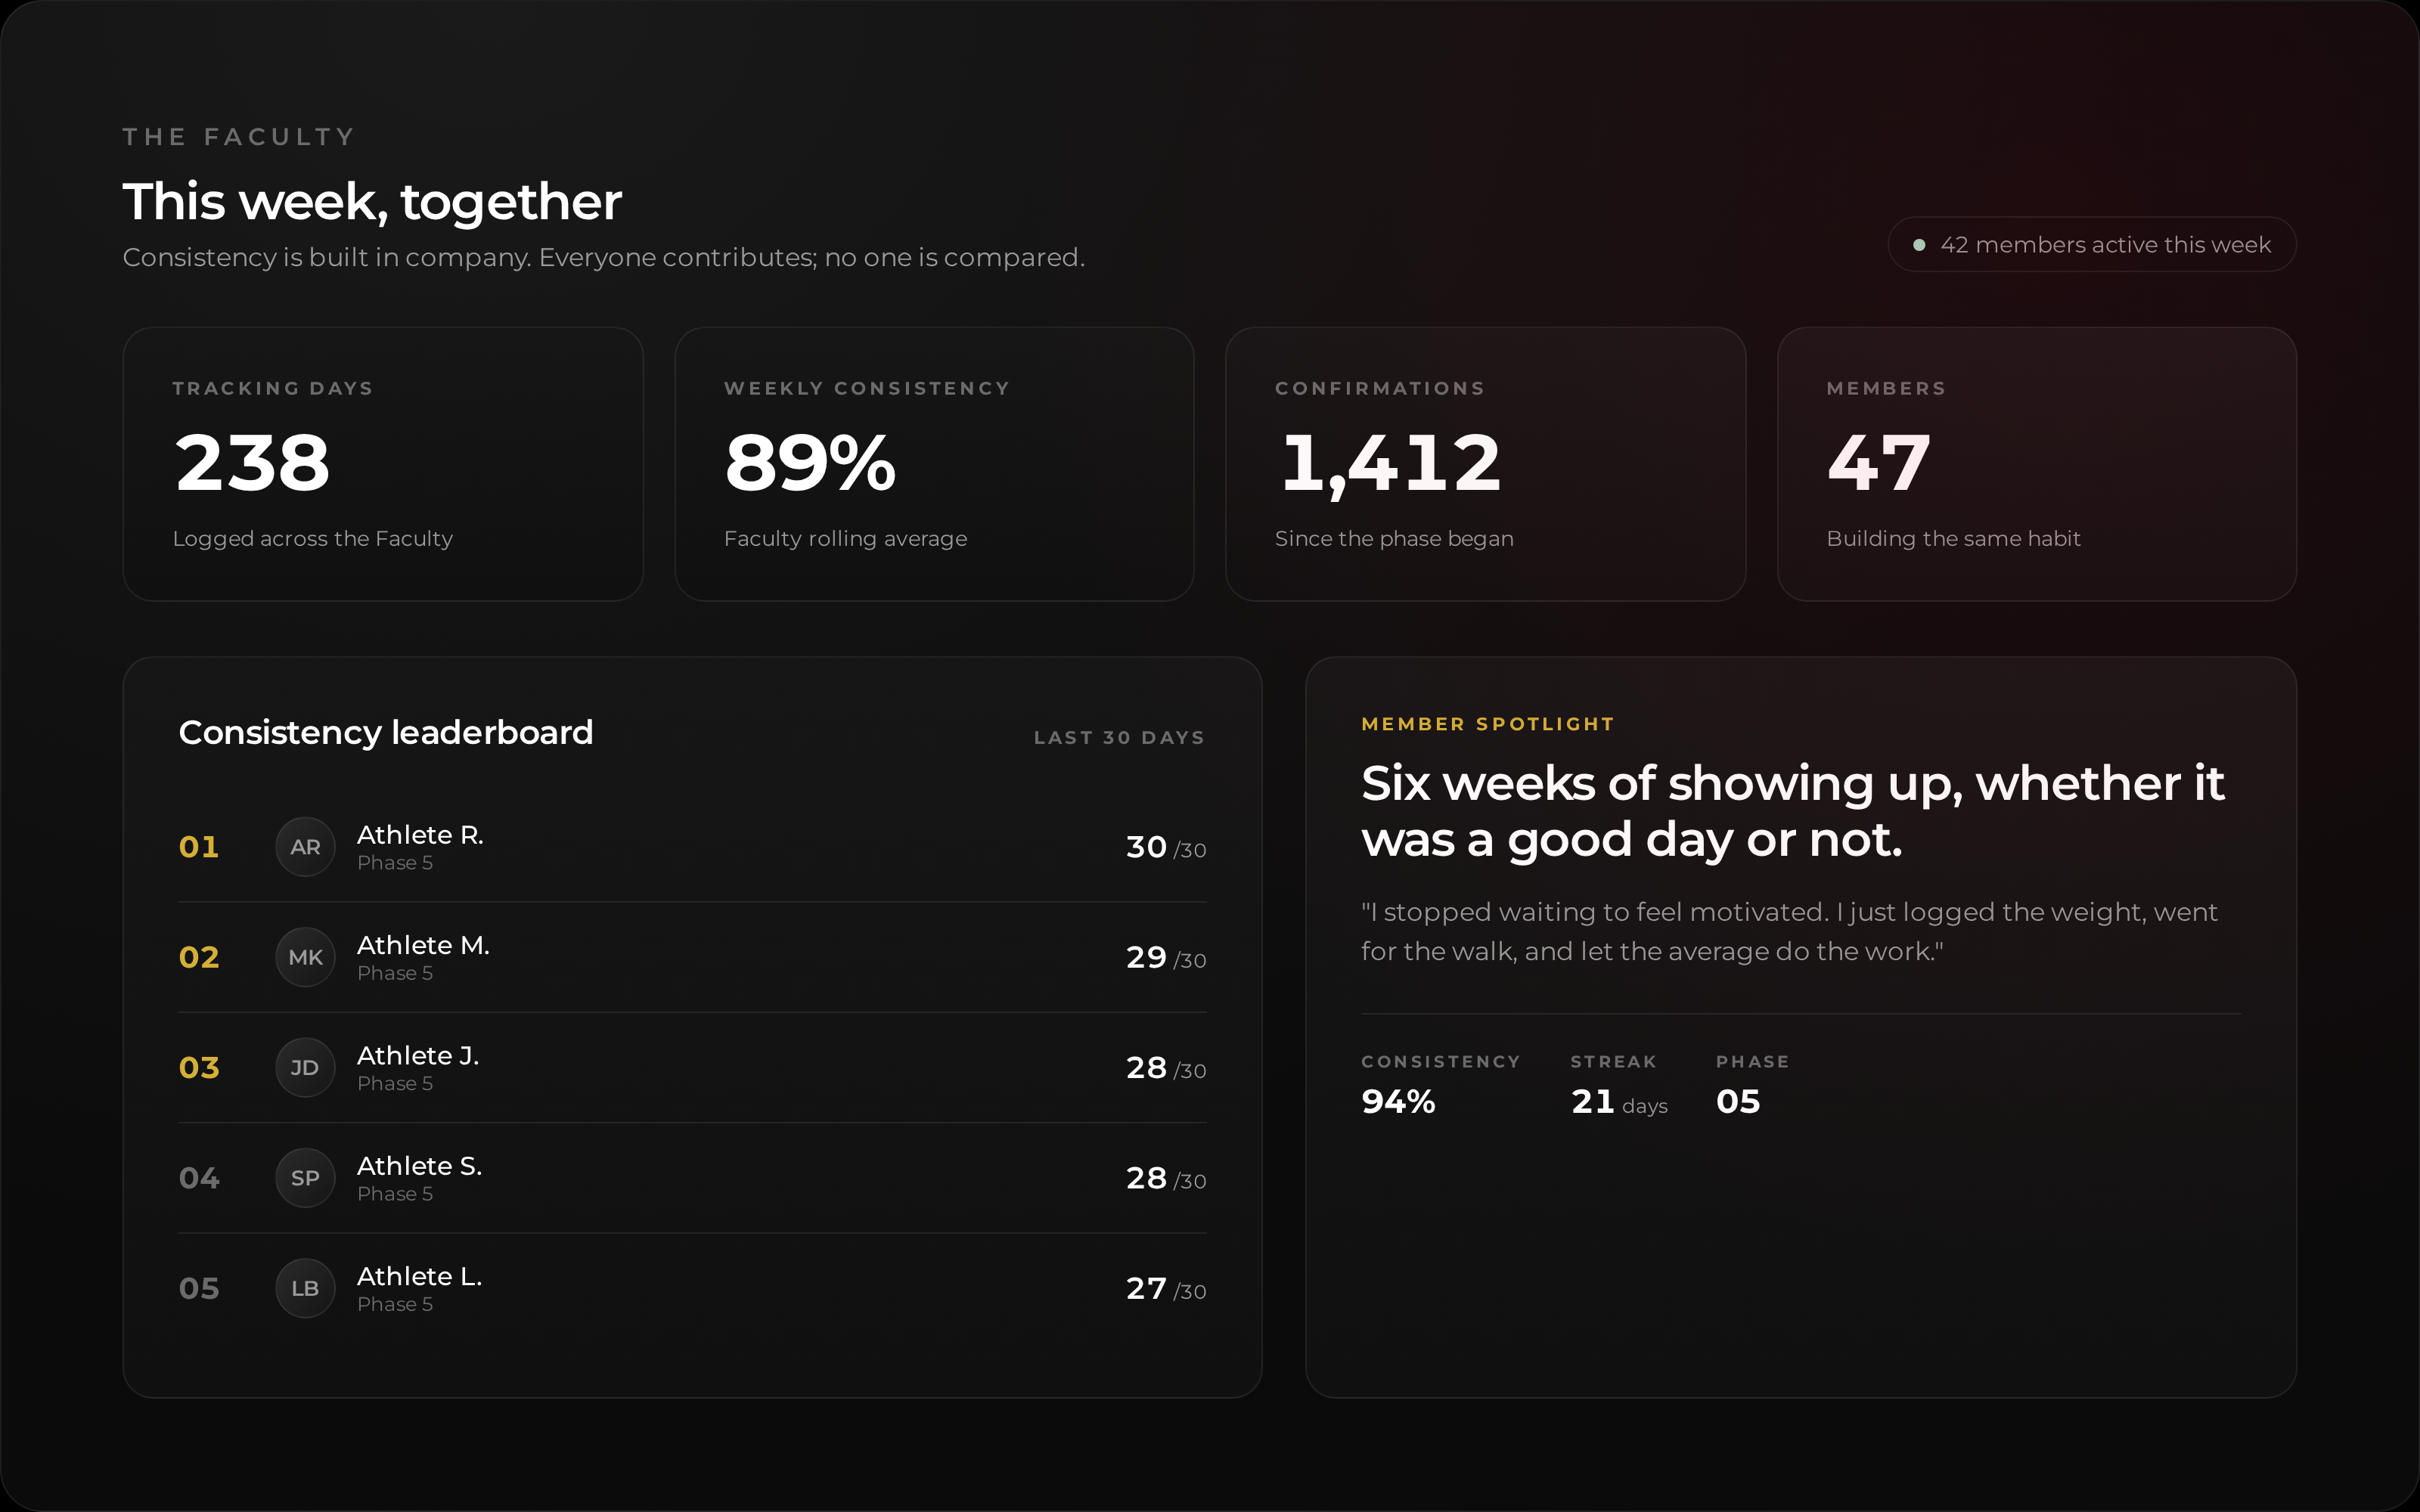Open the Confirmations 1,412 card
The height and width of the screenshot is (1512, 2420).
tap(1485, 464)
